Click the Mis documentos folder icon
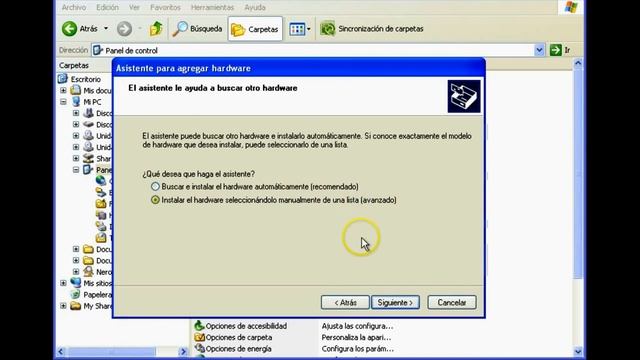The width and height of the screenshot is (640, 360). click(76, 90)
